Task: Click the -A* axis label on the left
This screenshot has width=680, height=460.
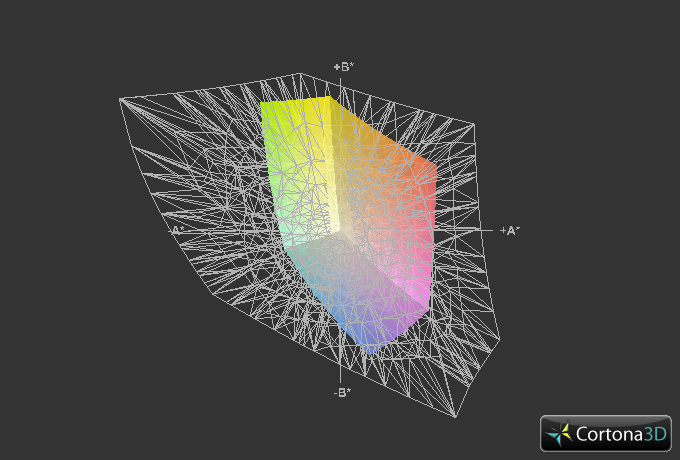Action: (x=177, y=230)
